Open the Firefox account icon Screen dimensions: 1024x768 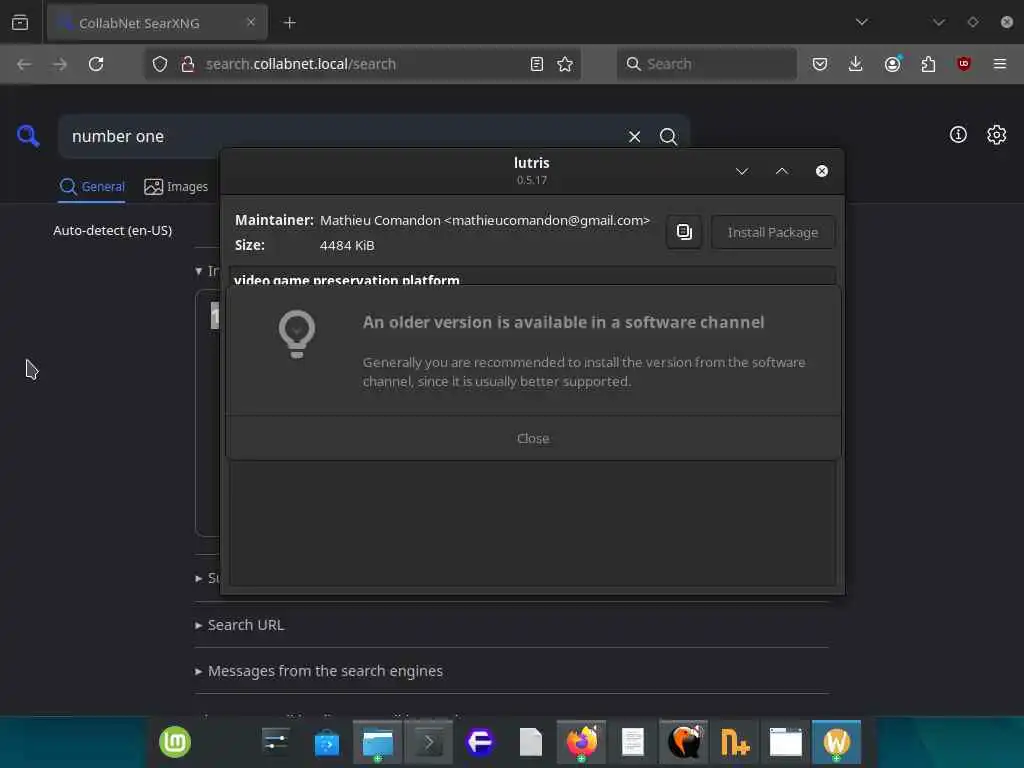tap(893, 64)
